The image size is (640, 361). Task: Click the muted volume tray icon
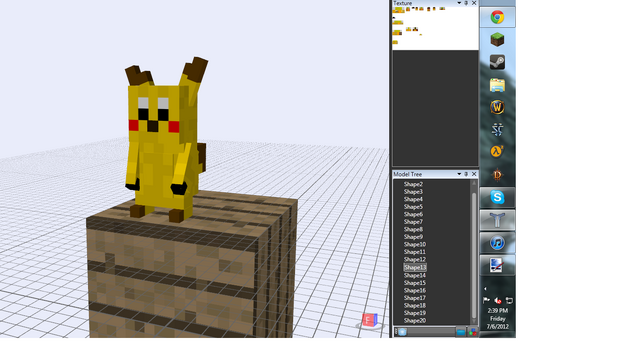498,301
